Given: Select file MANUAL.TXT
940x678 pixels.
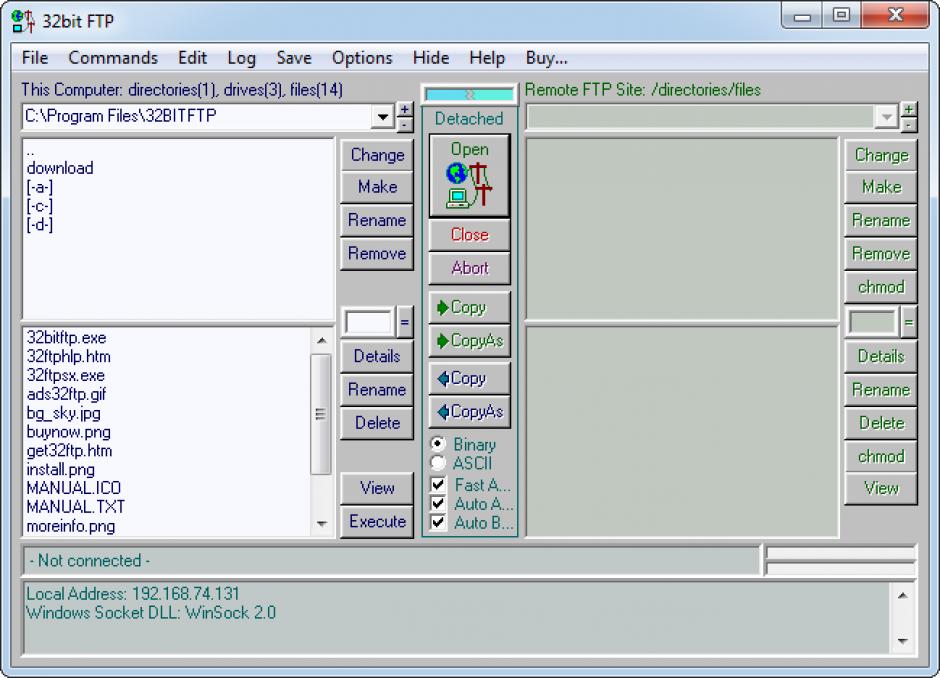Looking at the screenshot, I should coord(76,507).
